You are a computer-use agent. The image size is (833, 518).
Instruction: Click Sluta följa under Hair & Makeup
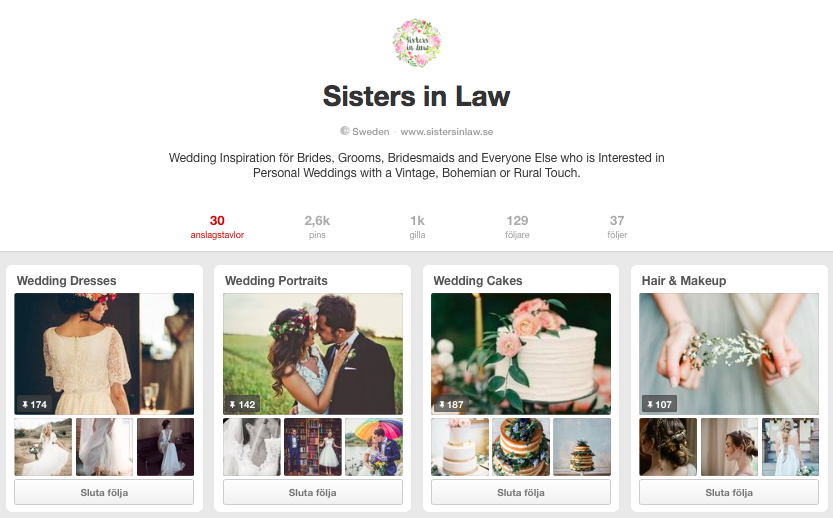point(729,492)
